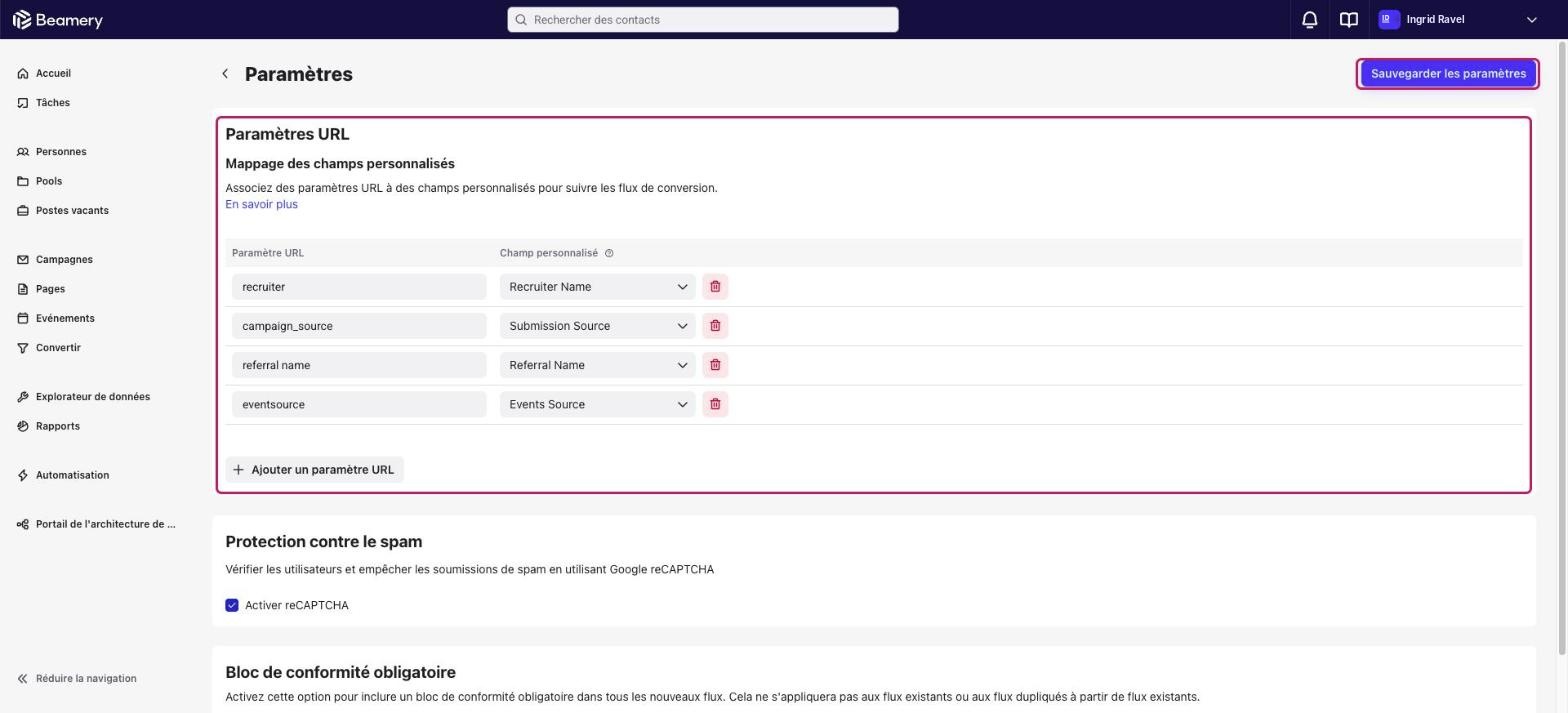Viewport: 1568px width, 713px height.
Task: Click the Tâches checklist icon
Action: [23, 103]
